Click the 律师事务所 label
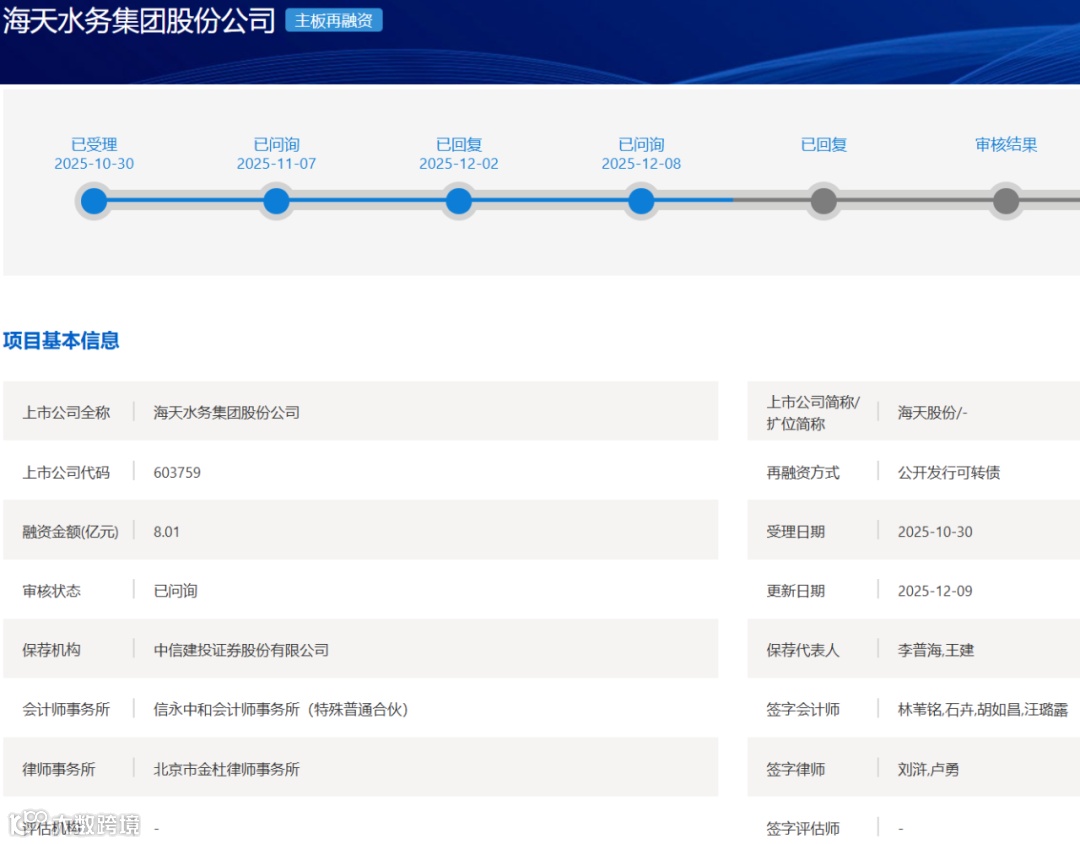1080x844 pixels. pyautogui.click(x=59, y=770)
